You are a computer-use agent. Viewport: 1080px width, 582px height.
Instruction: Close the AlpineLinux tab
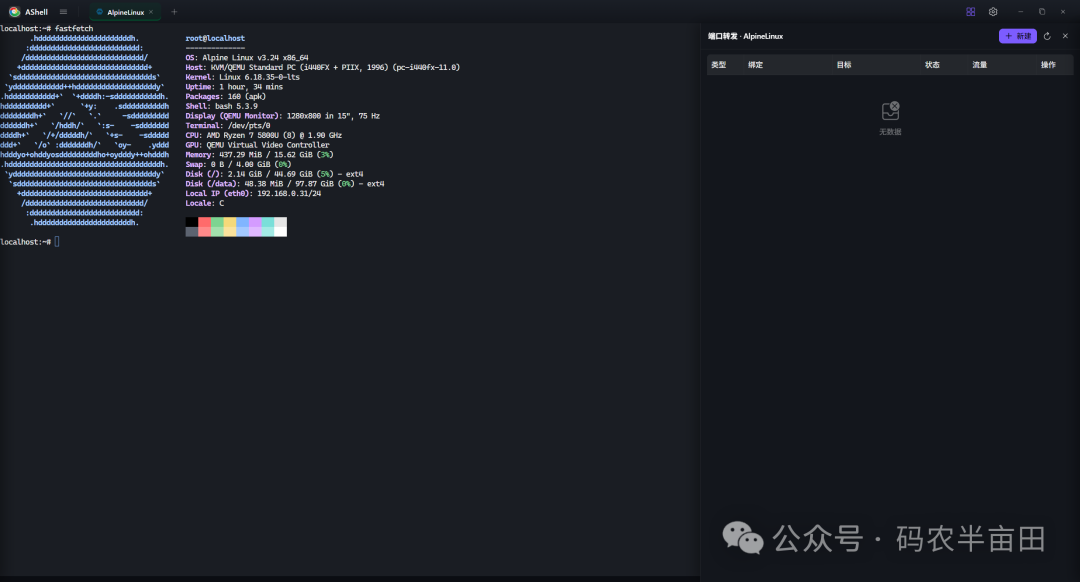pos(151,12)
